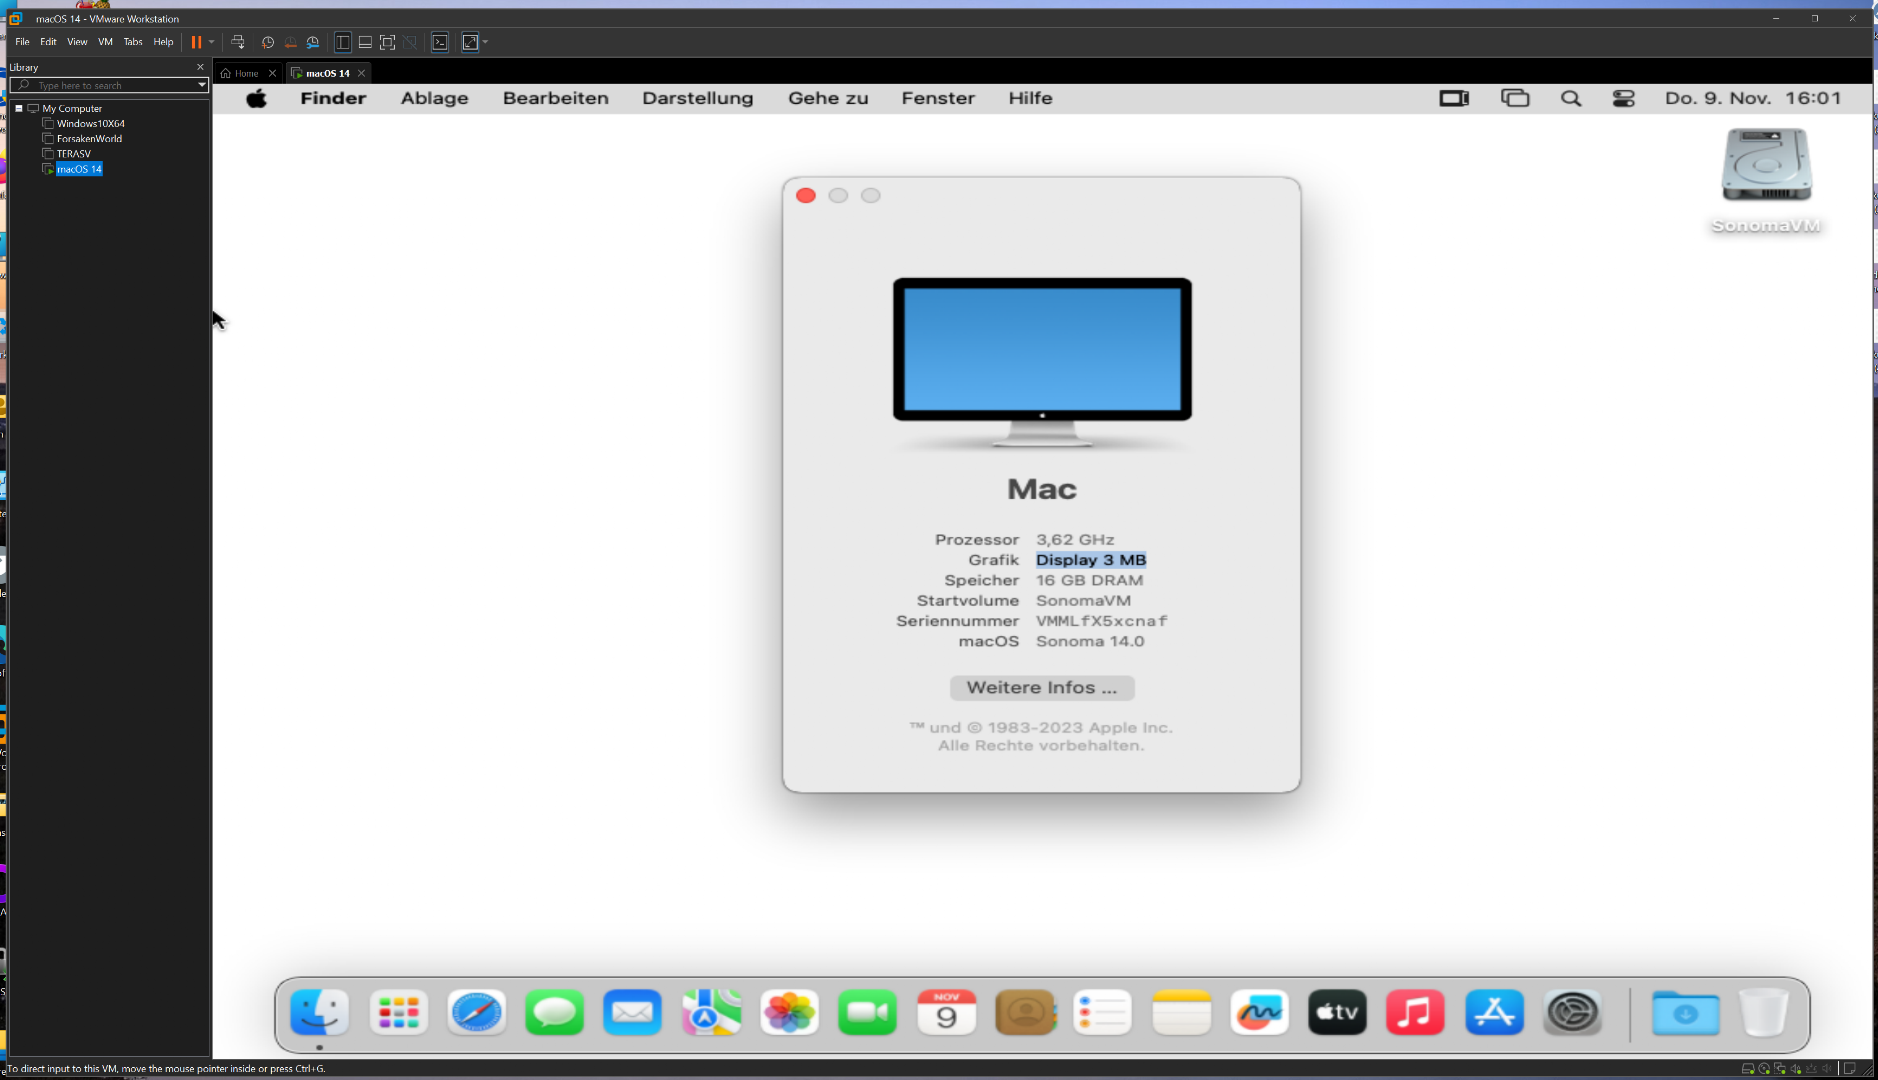The width and height of the screenshot is (1878, 1080).
Task: Open Spotlight search in macOS menu bar
Action: pos(1571,98)
